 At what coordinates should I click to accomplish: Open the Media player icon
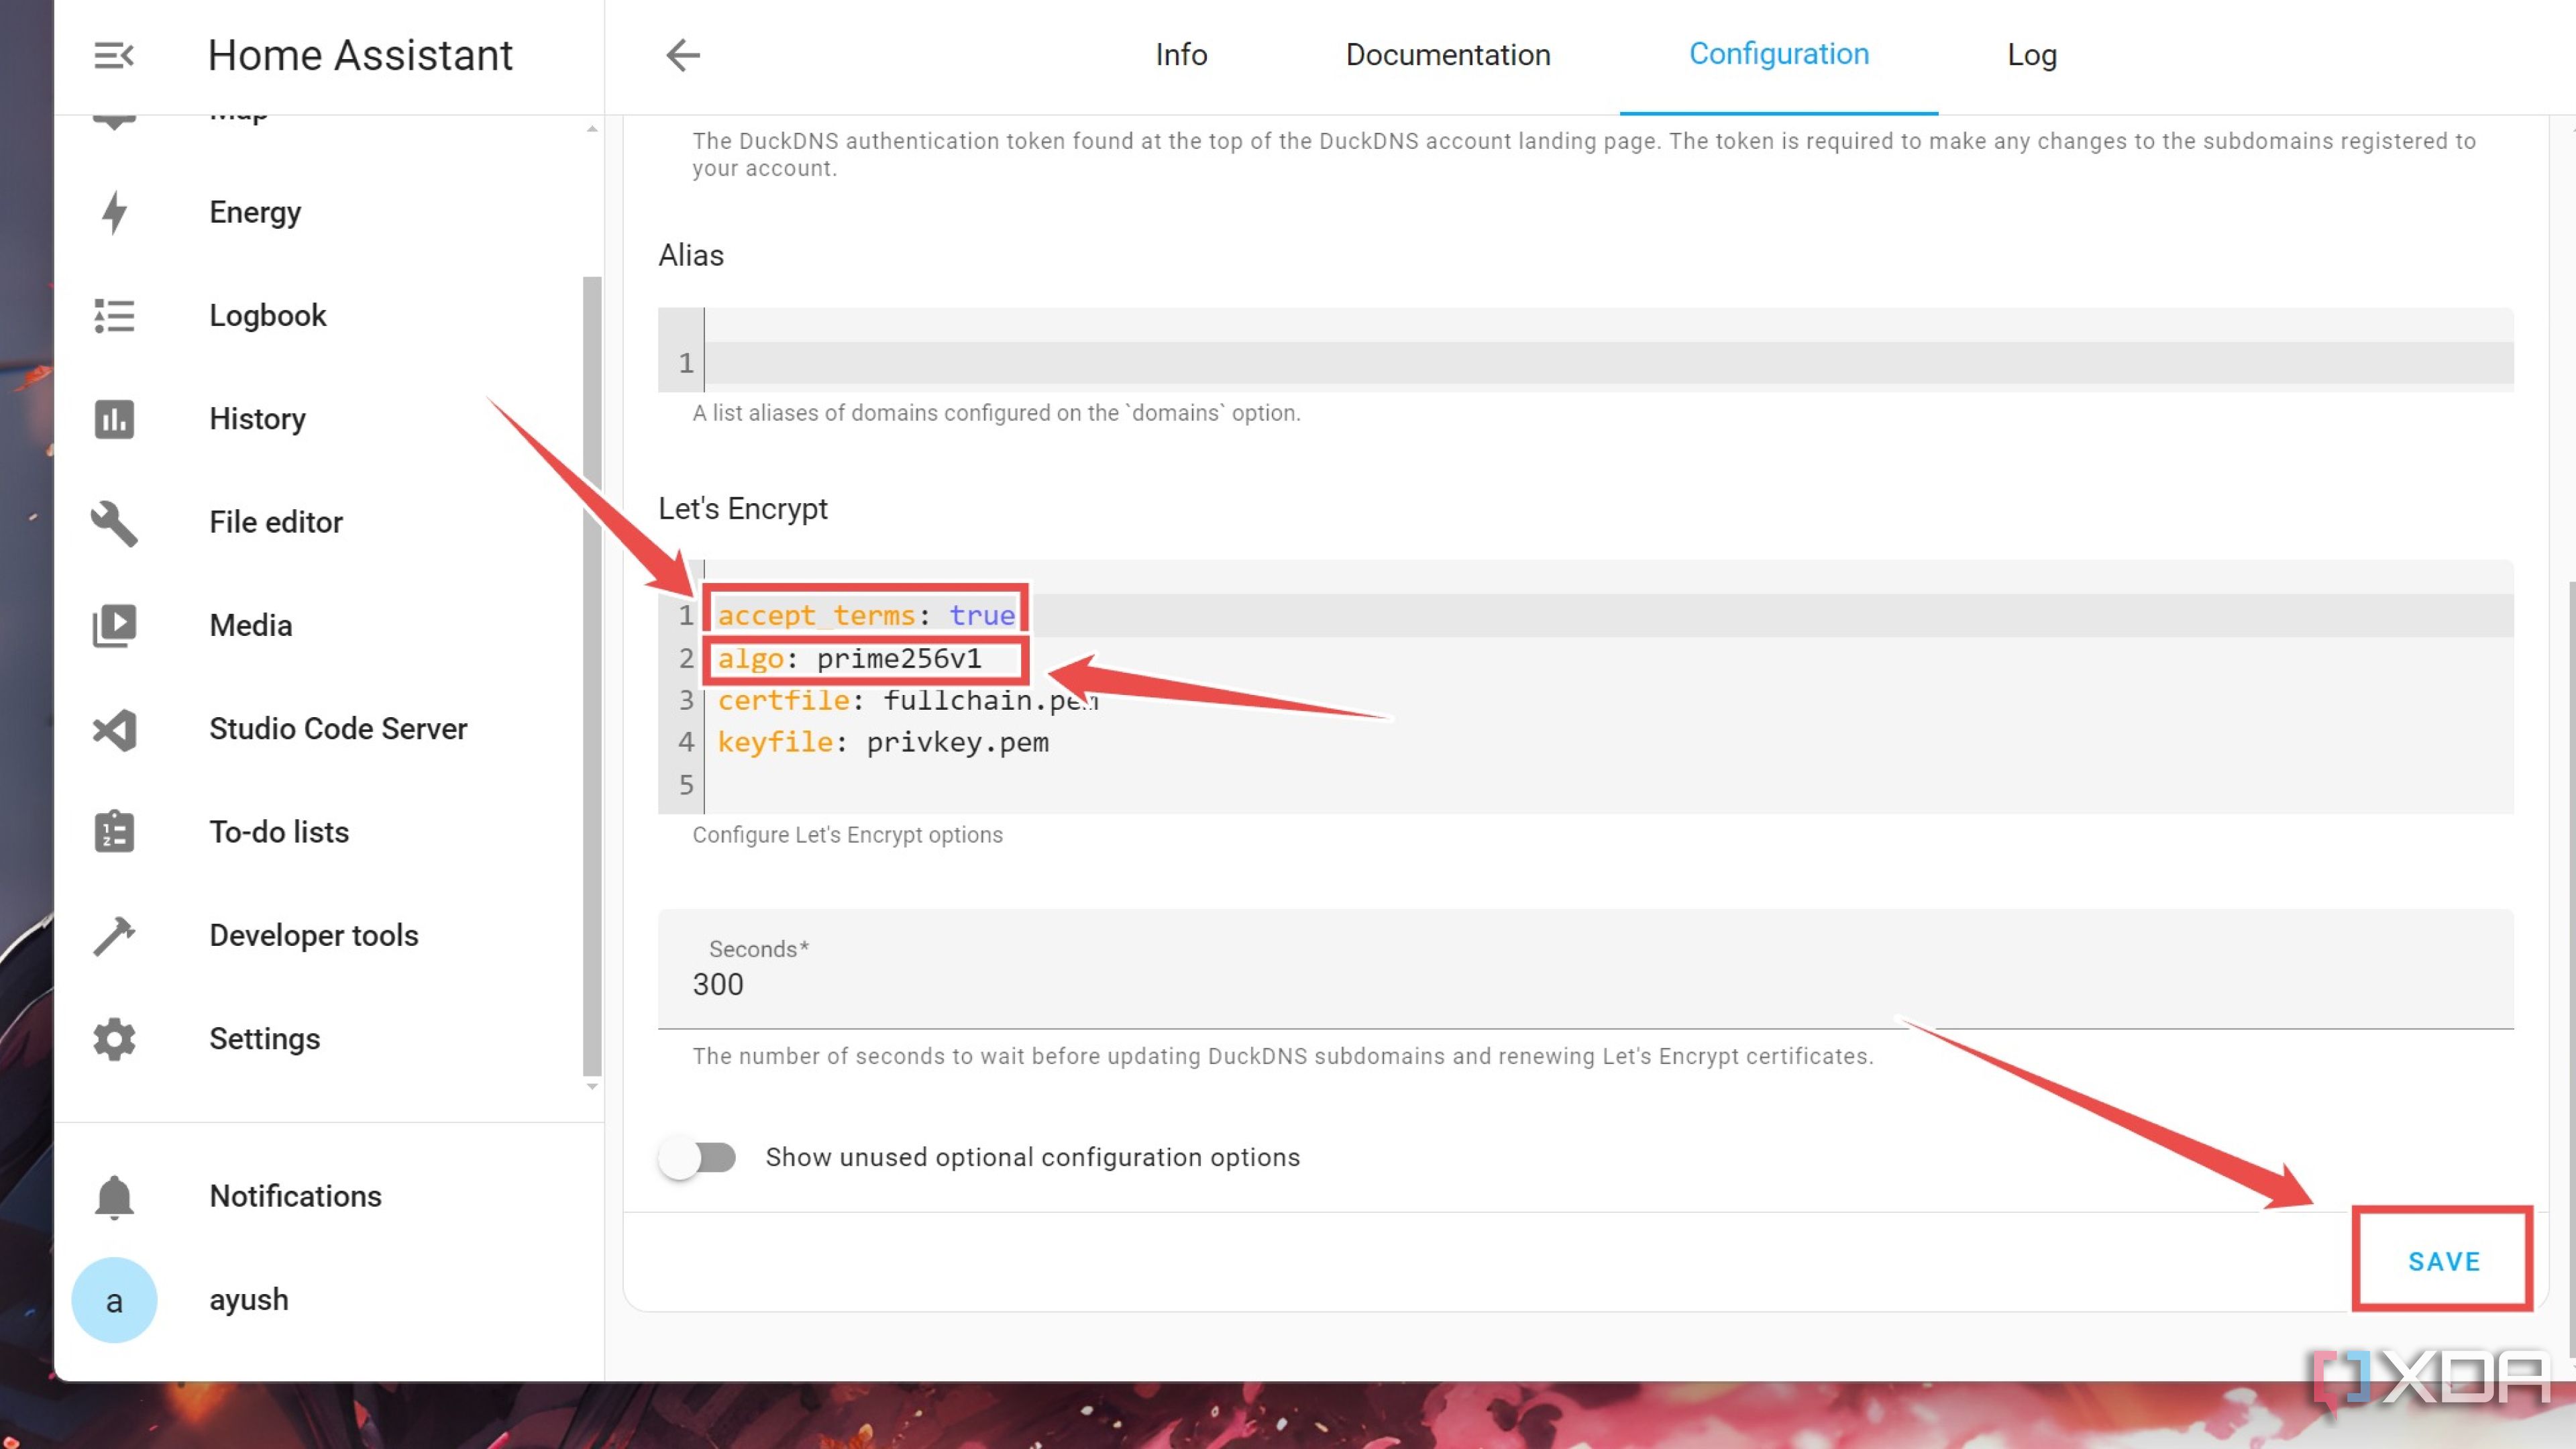[114, 626]
